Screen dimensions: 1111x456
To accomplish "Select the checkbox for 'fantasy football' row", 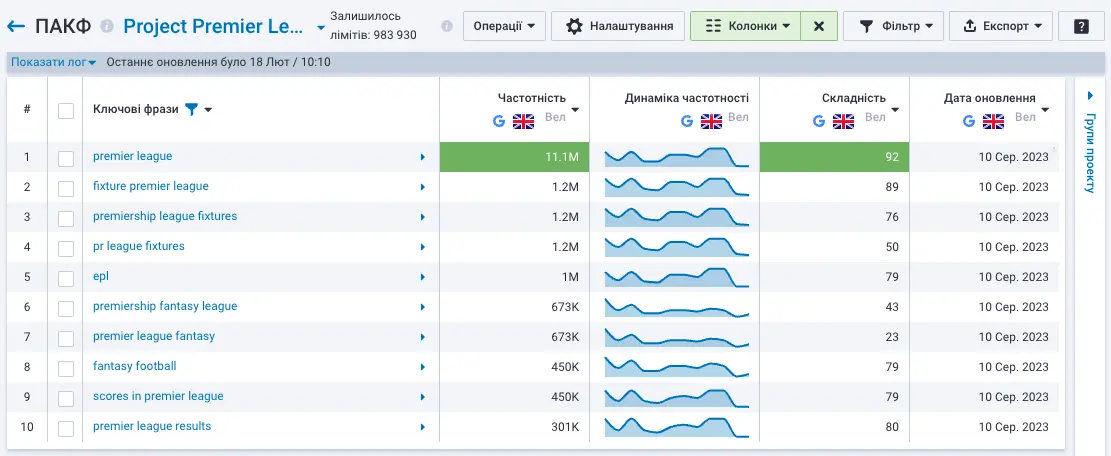I will [x=66, y=367].
